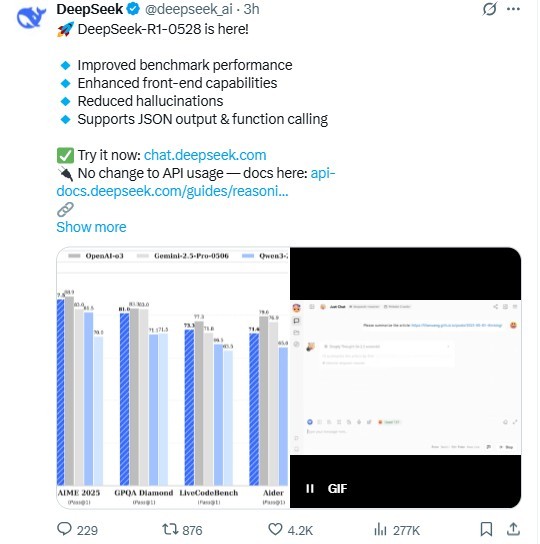
Task: Open the chat demo GIF preview
Action: [405, 378]
